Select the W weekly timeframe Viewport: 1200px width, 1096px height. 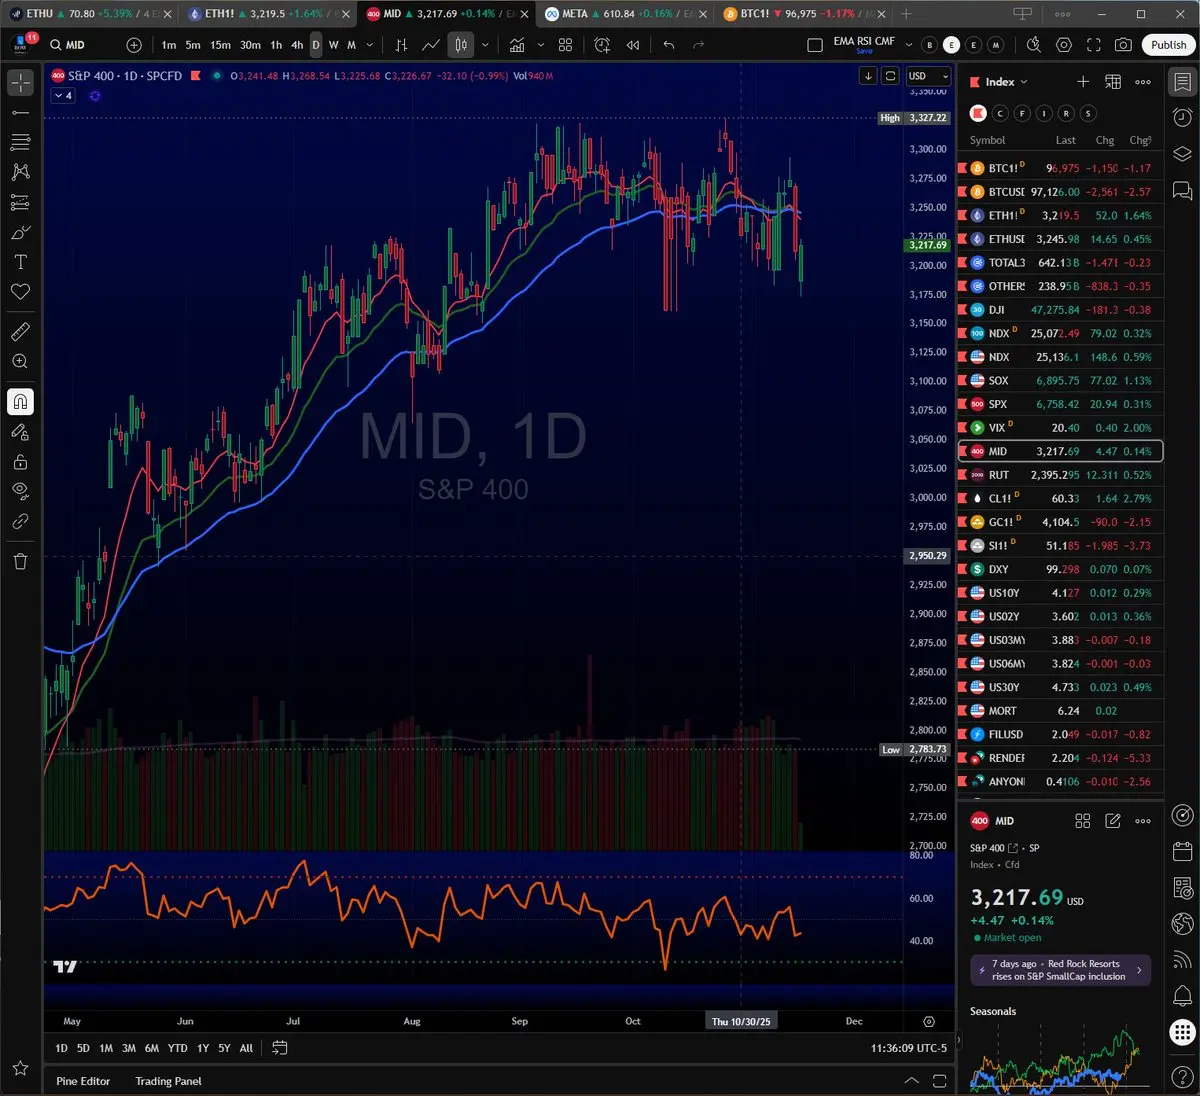tap(333, 45)
